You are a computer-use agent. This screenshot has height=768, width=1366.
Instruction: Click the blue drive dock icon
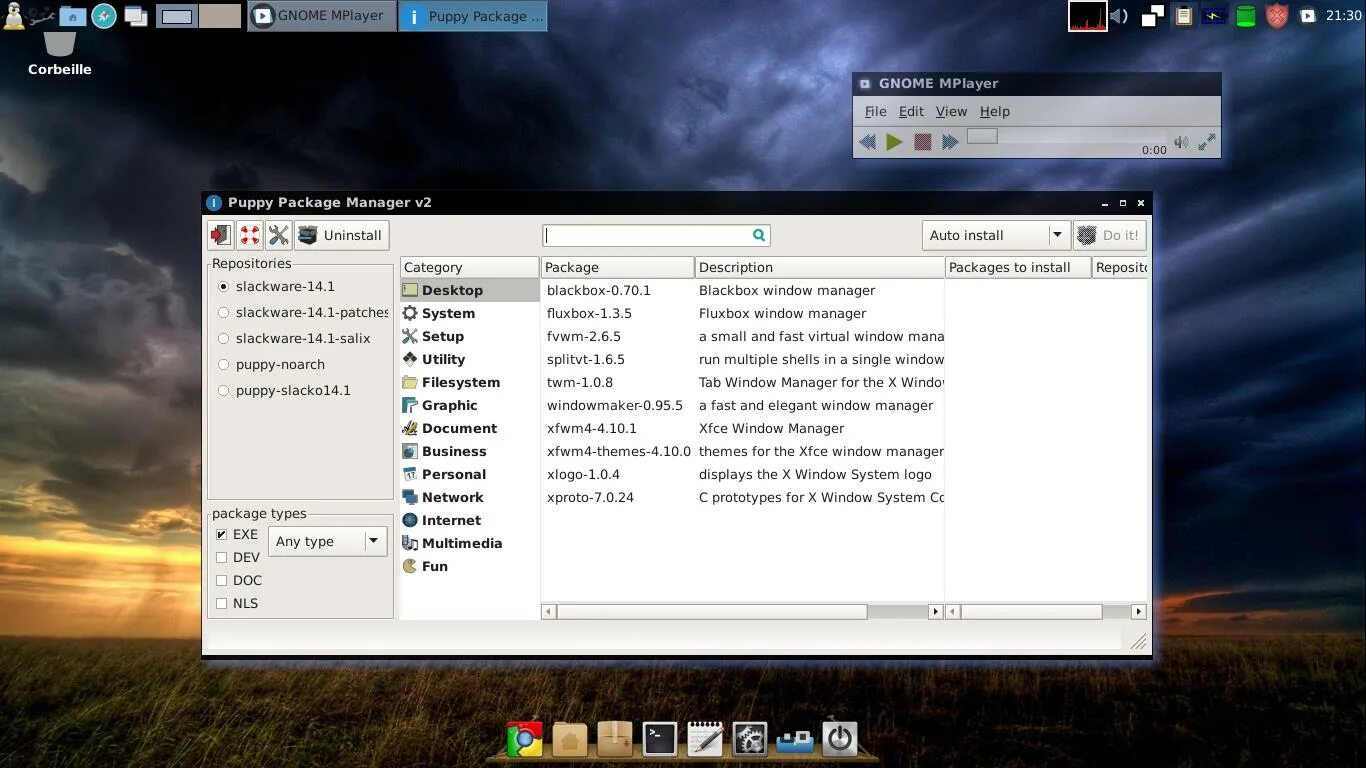point(795,741)
